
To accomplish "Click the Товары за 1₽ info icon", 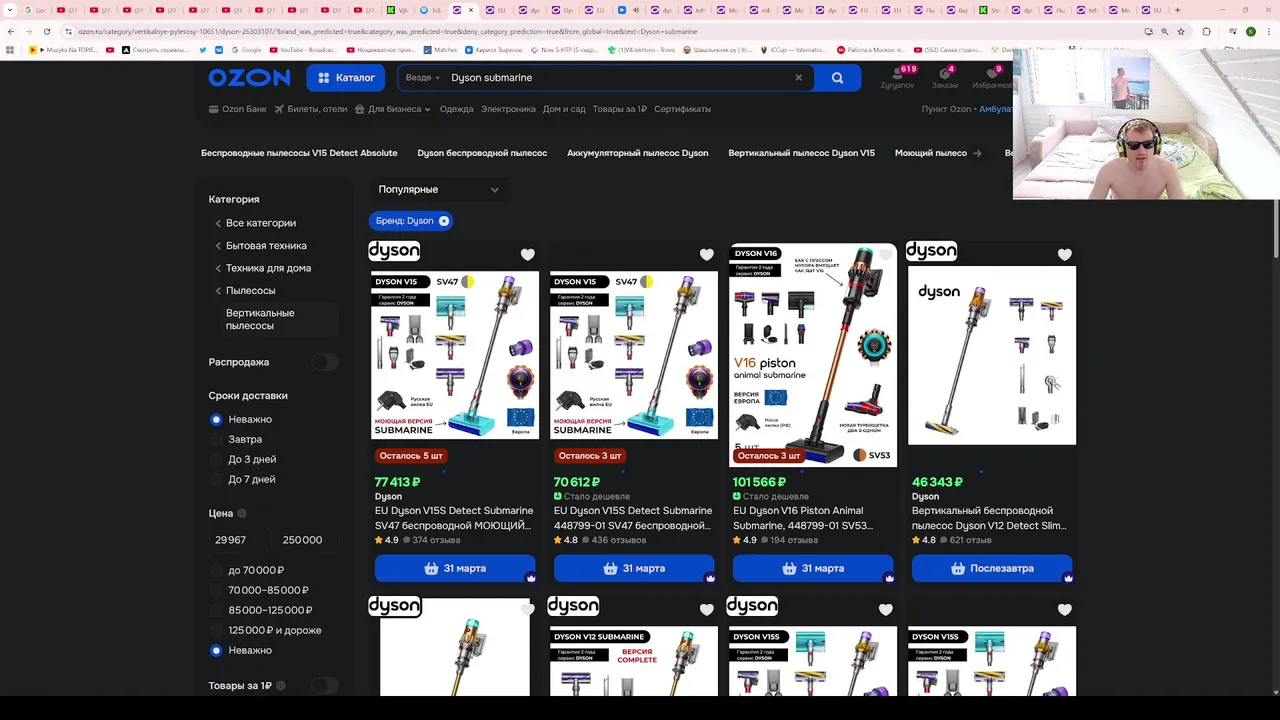I will pos(281,686).
